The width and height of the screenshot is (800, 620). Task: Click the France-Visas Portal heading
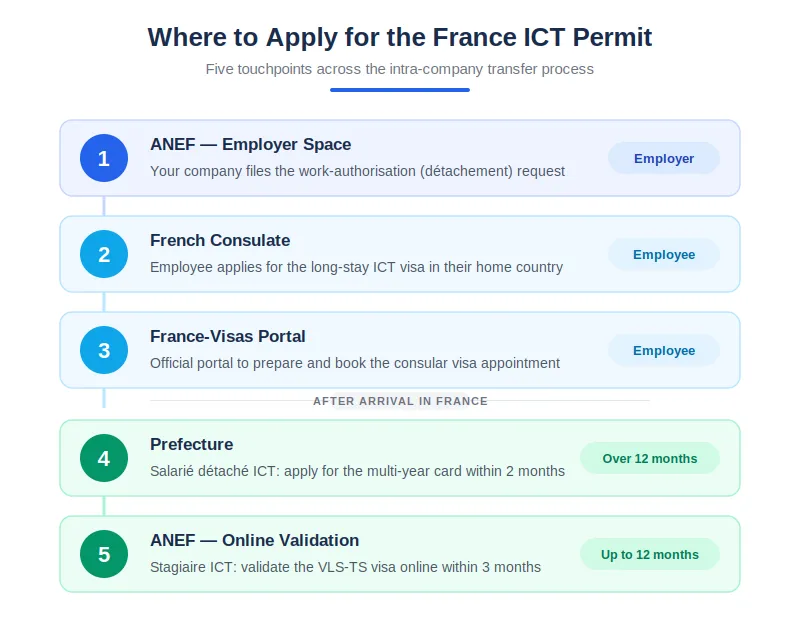(228, 336)
